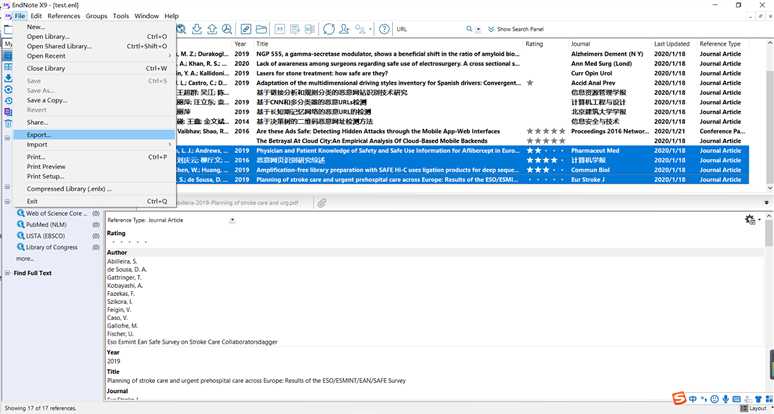Open the gear settings dropdown in reference pane

[x=752, y=220]
